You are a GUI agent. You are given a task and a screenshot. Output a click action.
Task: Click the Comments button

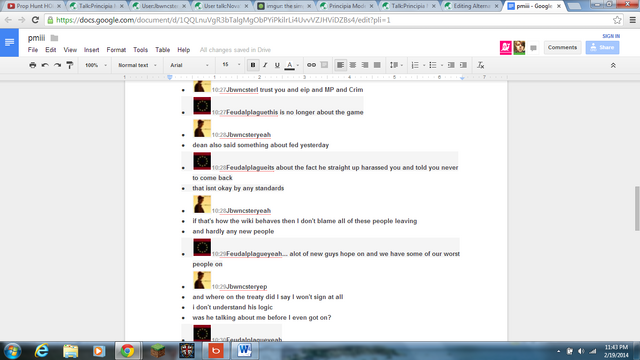click(562, 47)
